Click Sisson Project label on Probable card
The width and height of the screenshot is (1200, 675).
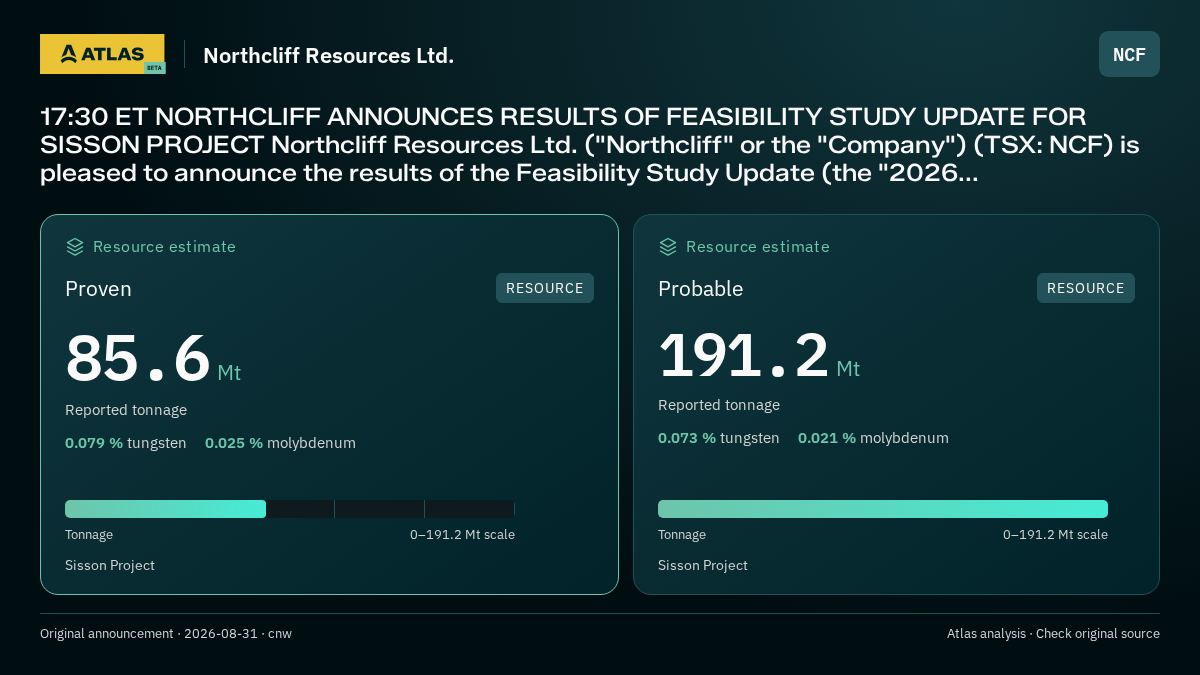(703, 566)
